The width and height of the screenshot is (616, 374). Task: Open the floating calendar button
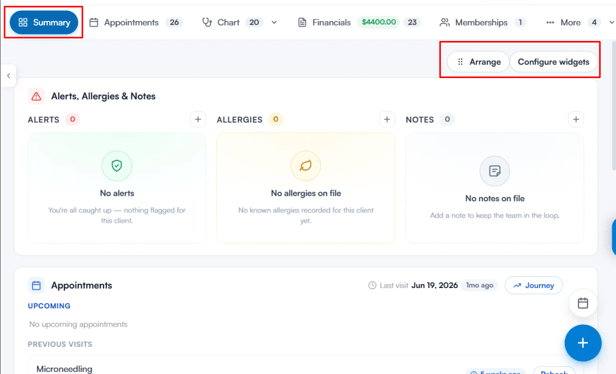pyautogui.click(x=583, y=303)
